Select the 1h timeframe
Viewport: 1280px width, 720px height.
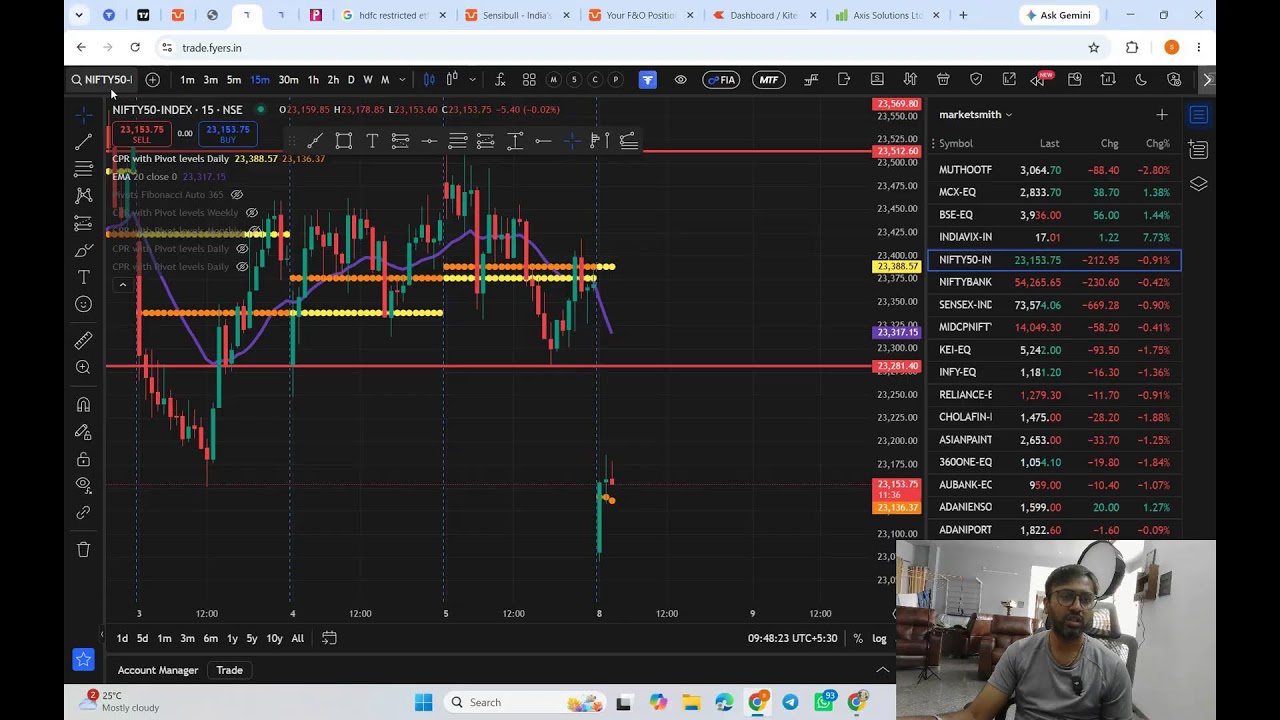313,80
